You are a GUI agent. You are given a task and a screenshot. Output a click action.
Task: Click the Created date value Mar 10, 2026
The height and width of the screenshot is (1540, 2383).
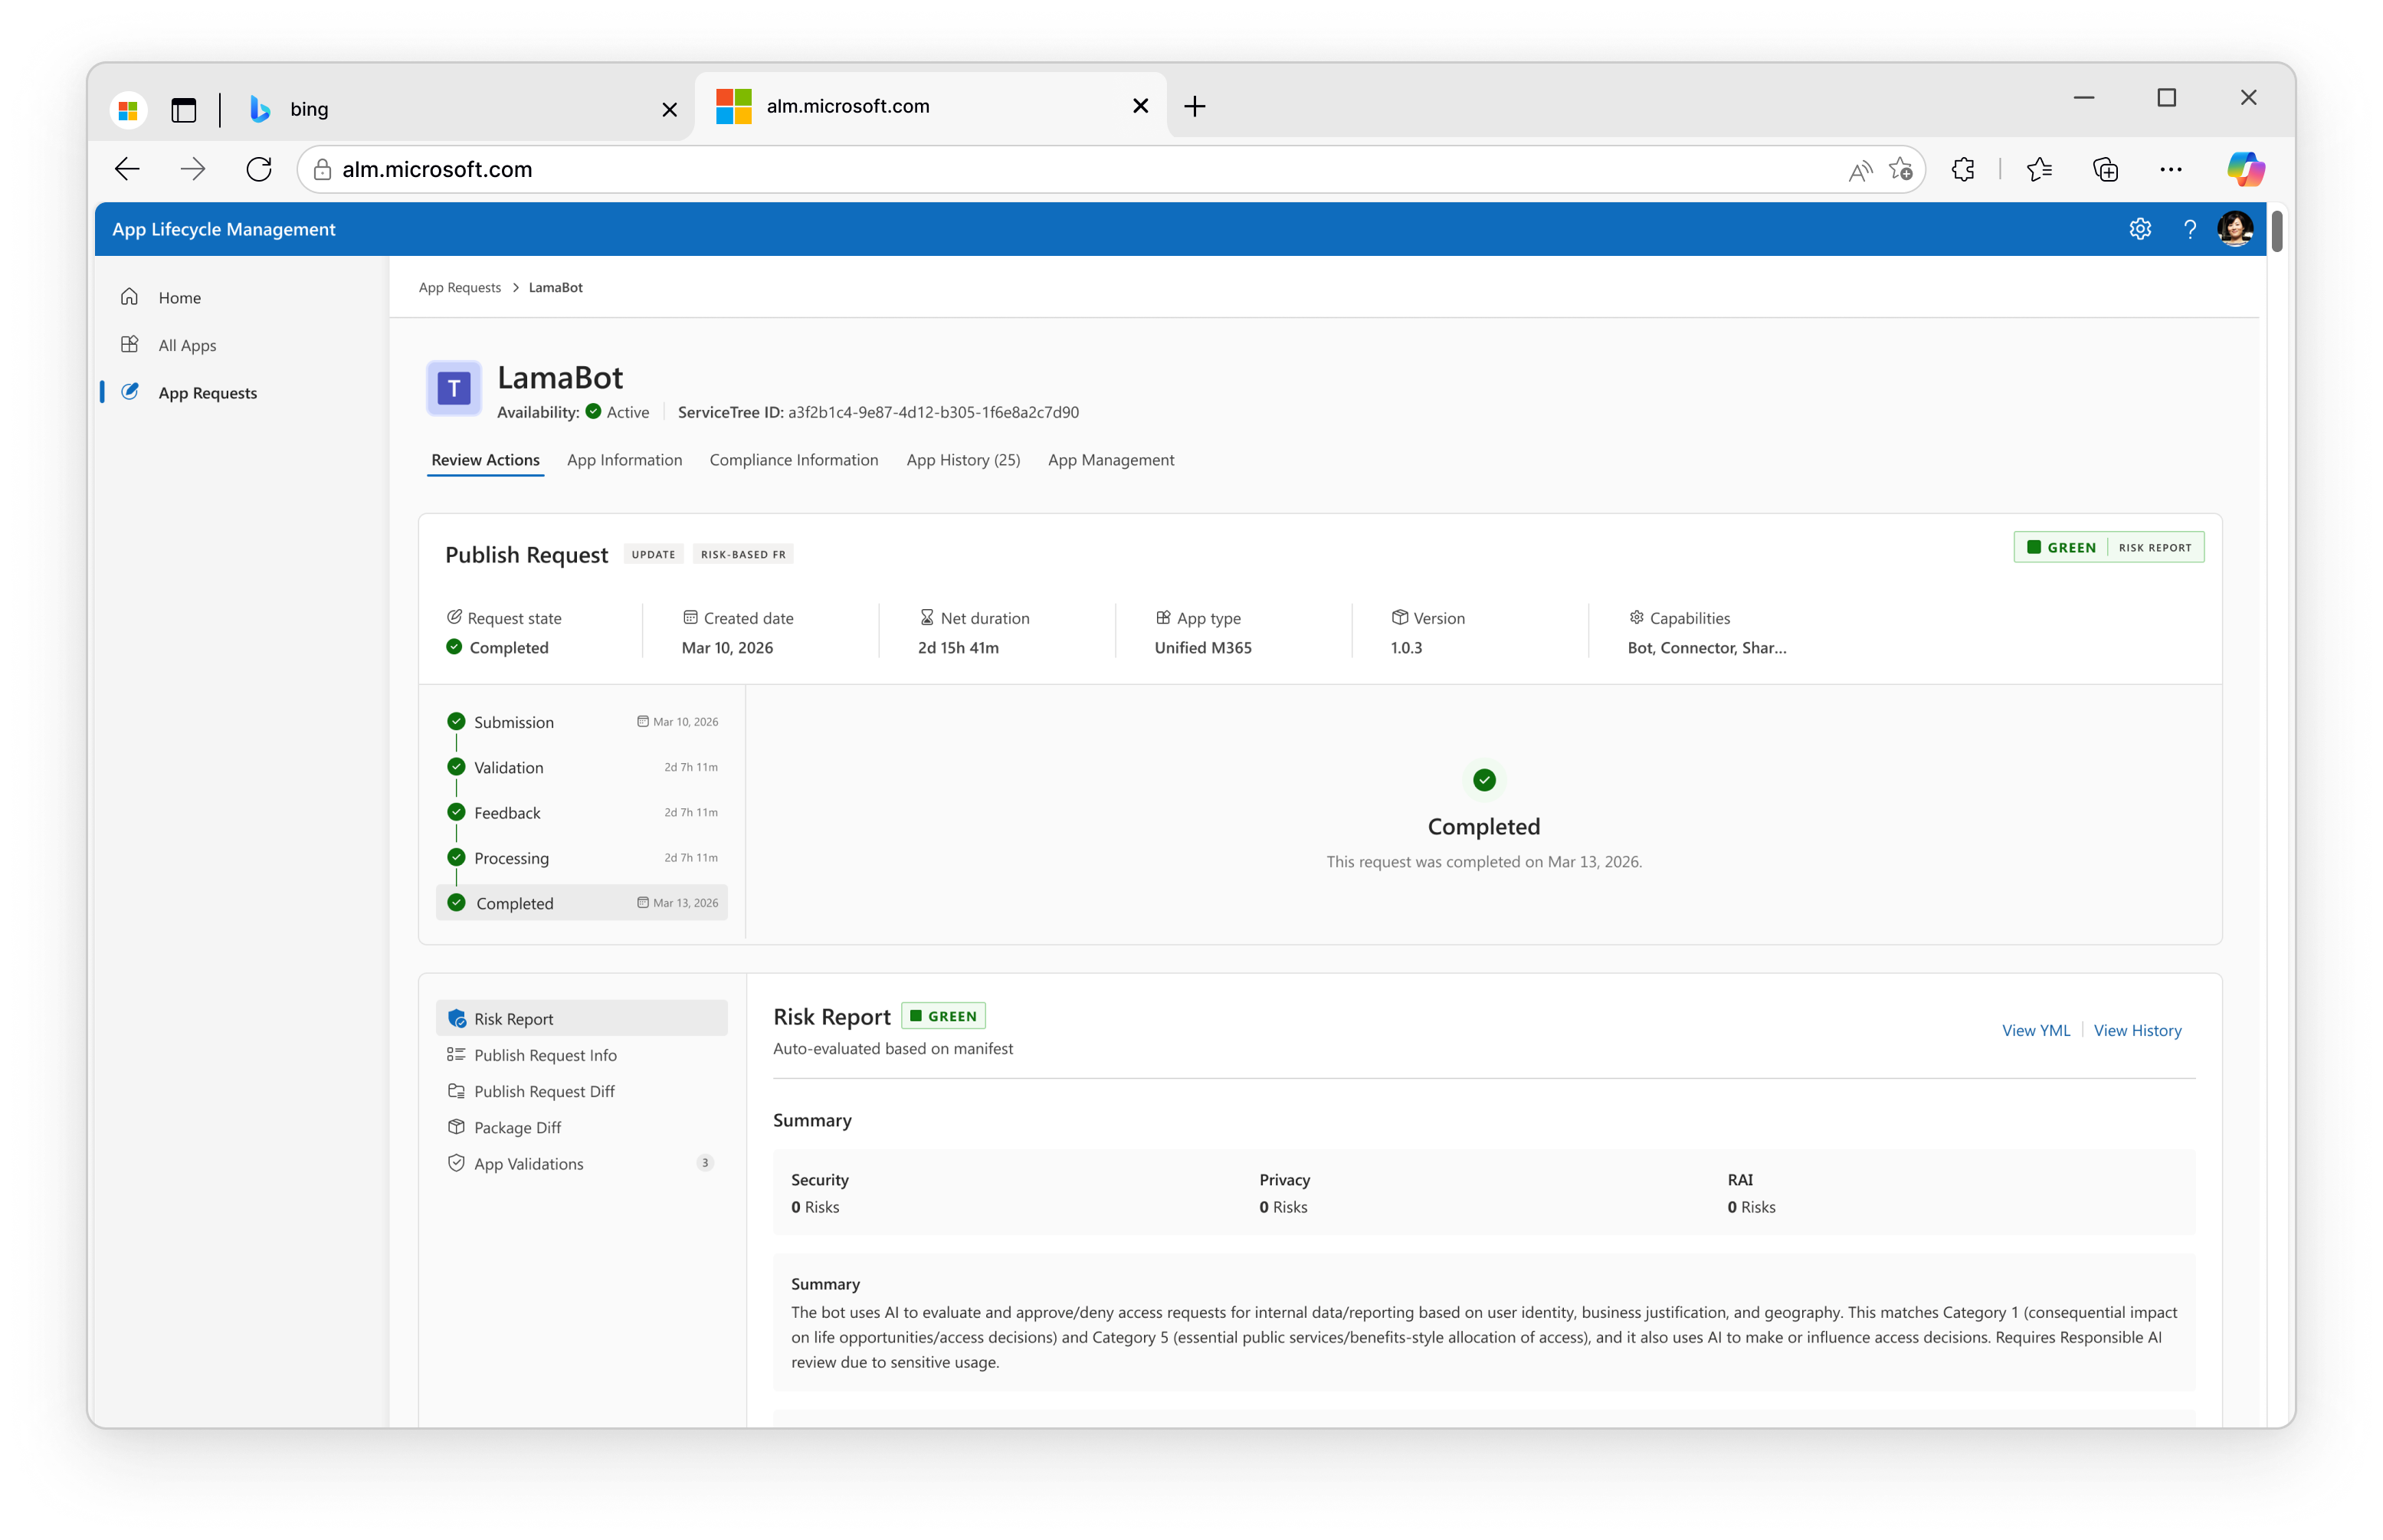tap(727, 648)
